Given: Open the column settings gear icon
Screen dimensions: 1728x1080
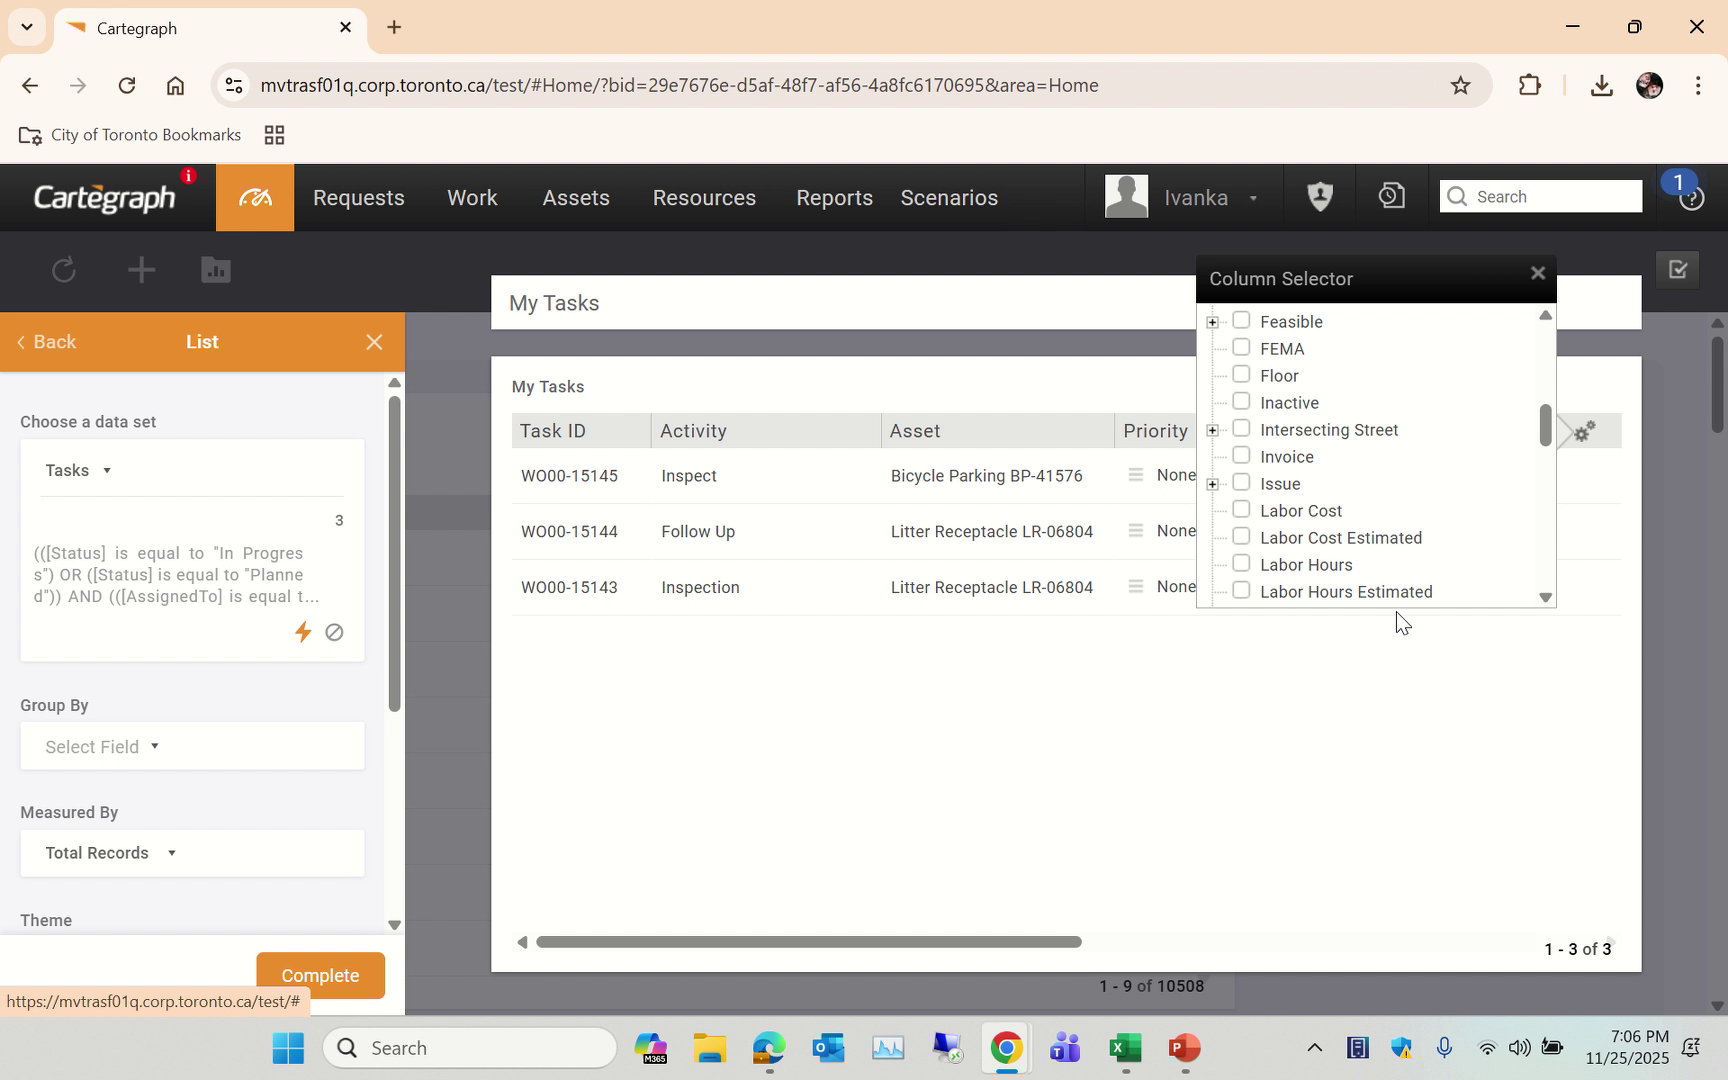Looking at the screenshot, I should (1583, 430).
